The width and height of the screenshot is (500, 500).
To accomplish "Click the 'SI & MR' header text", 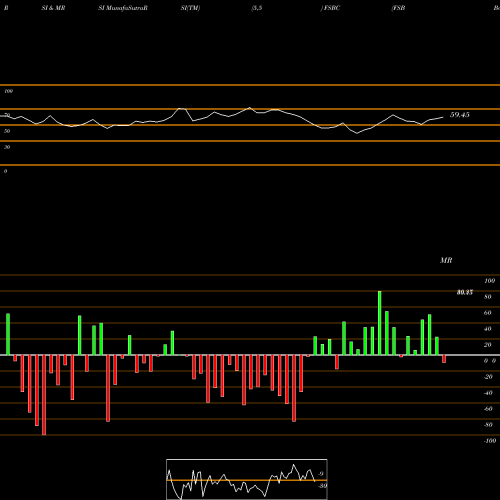I will [x=53, y=8].
